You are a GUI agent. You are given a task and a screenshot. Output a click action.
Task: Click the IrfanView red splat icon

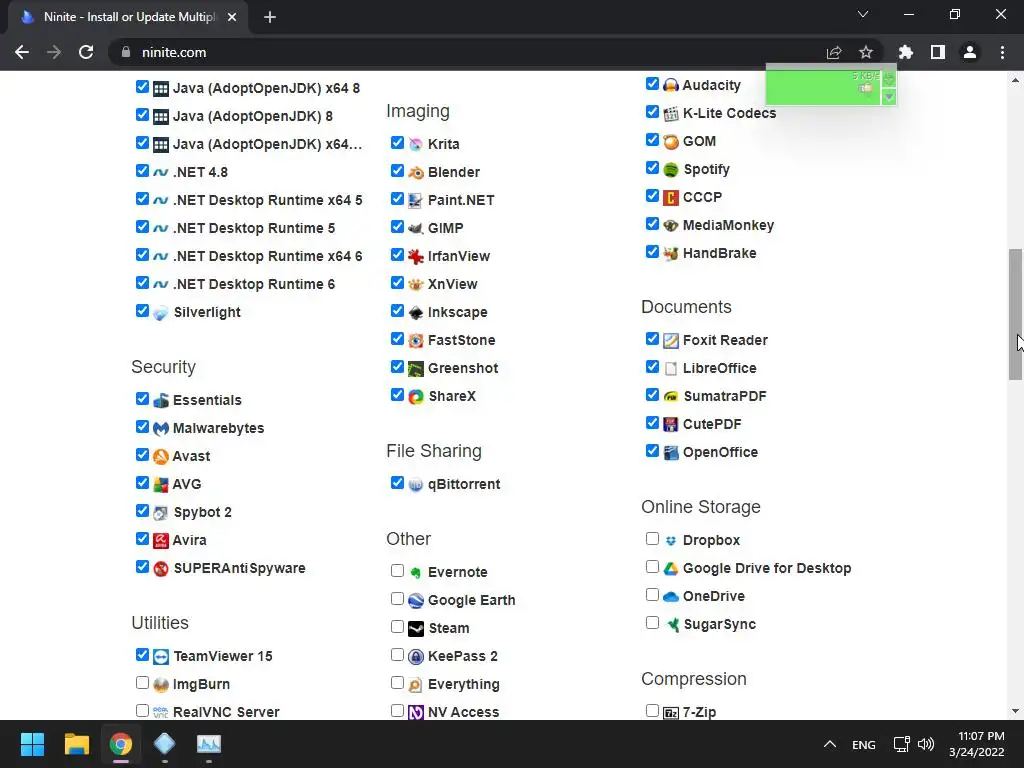(415, 257)
